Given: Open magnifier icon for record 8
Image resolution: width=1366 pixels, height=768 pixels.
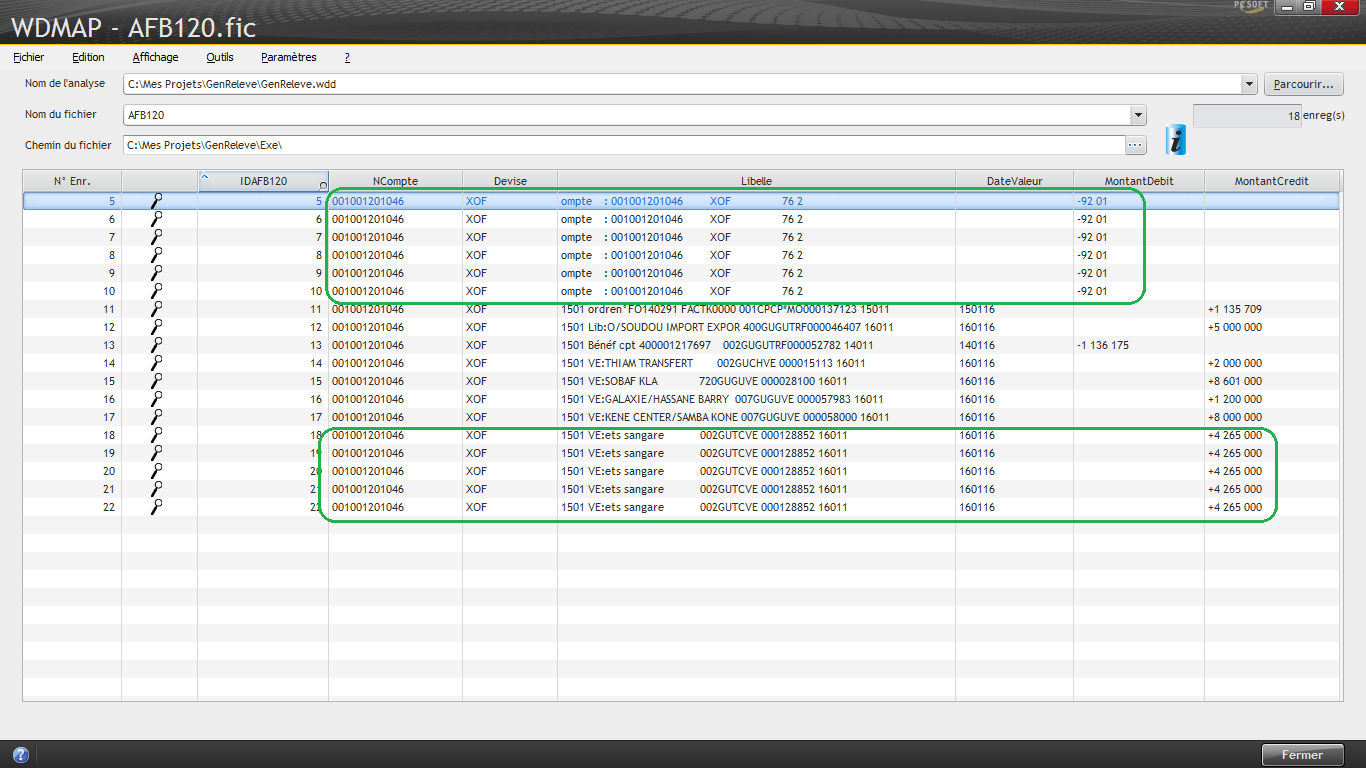Looking at the screenshot, I should click(x=157, y=255).
